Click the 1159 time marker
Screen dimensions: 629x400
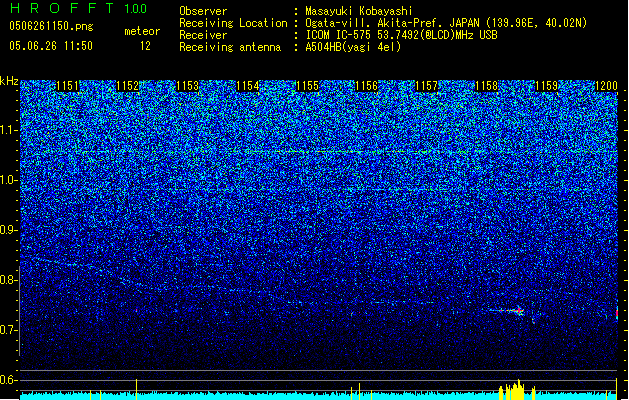(x=546, y=86)
